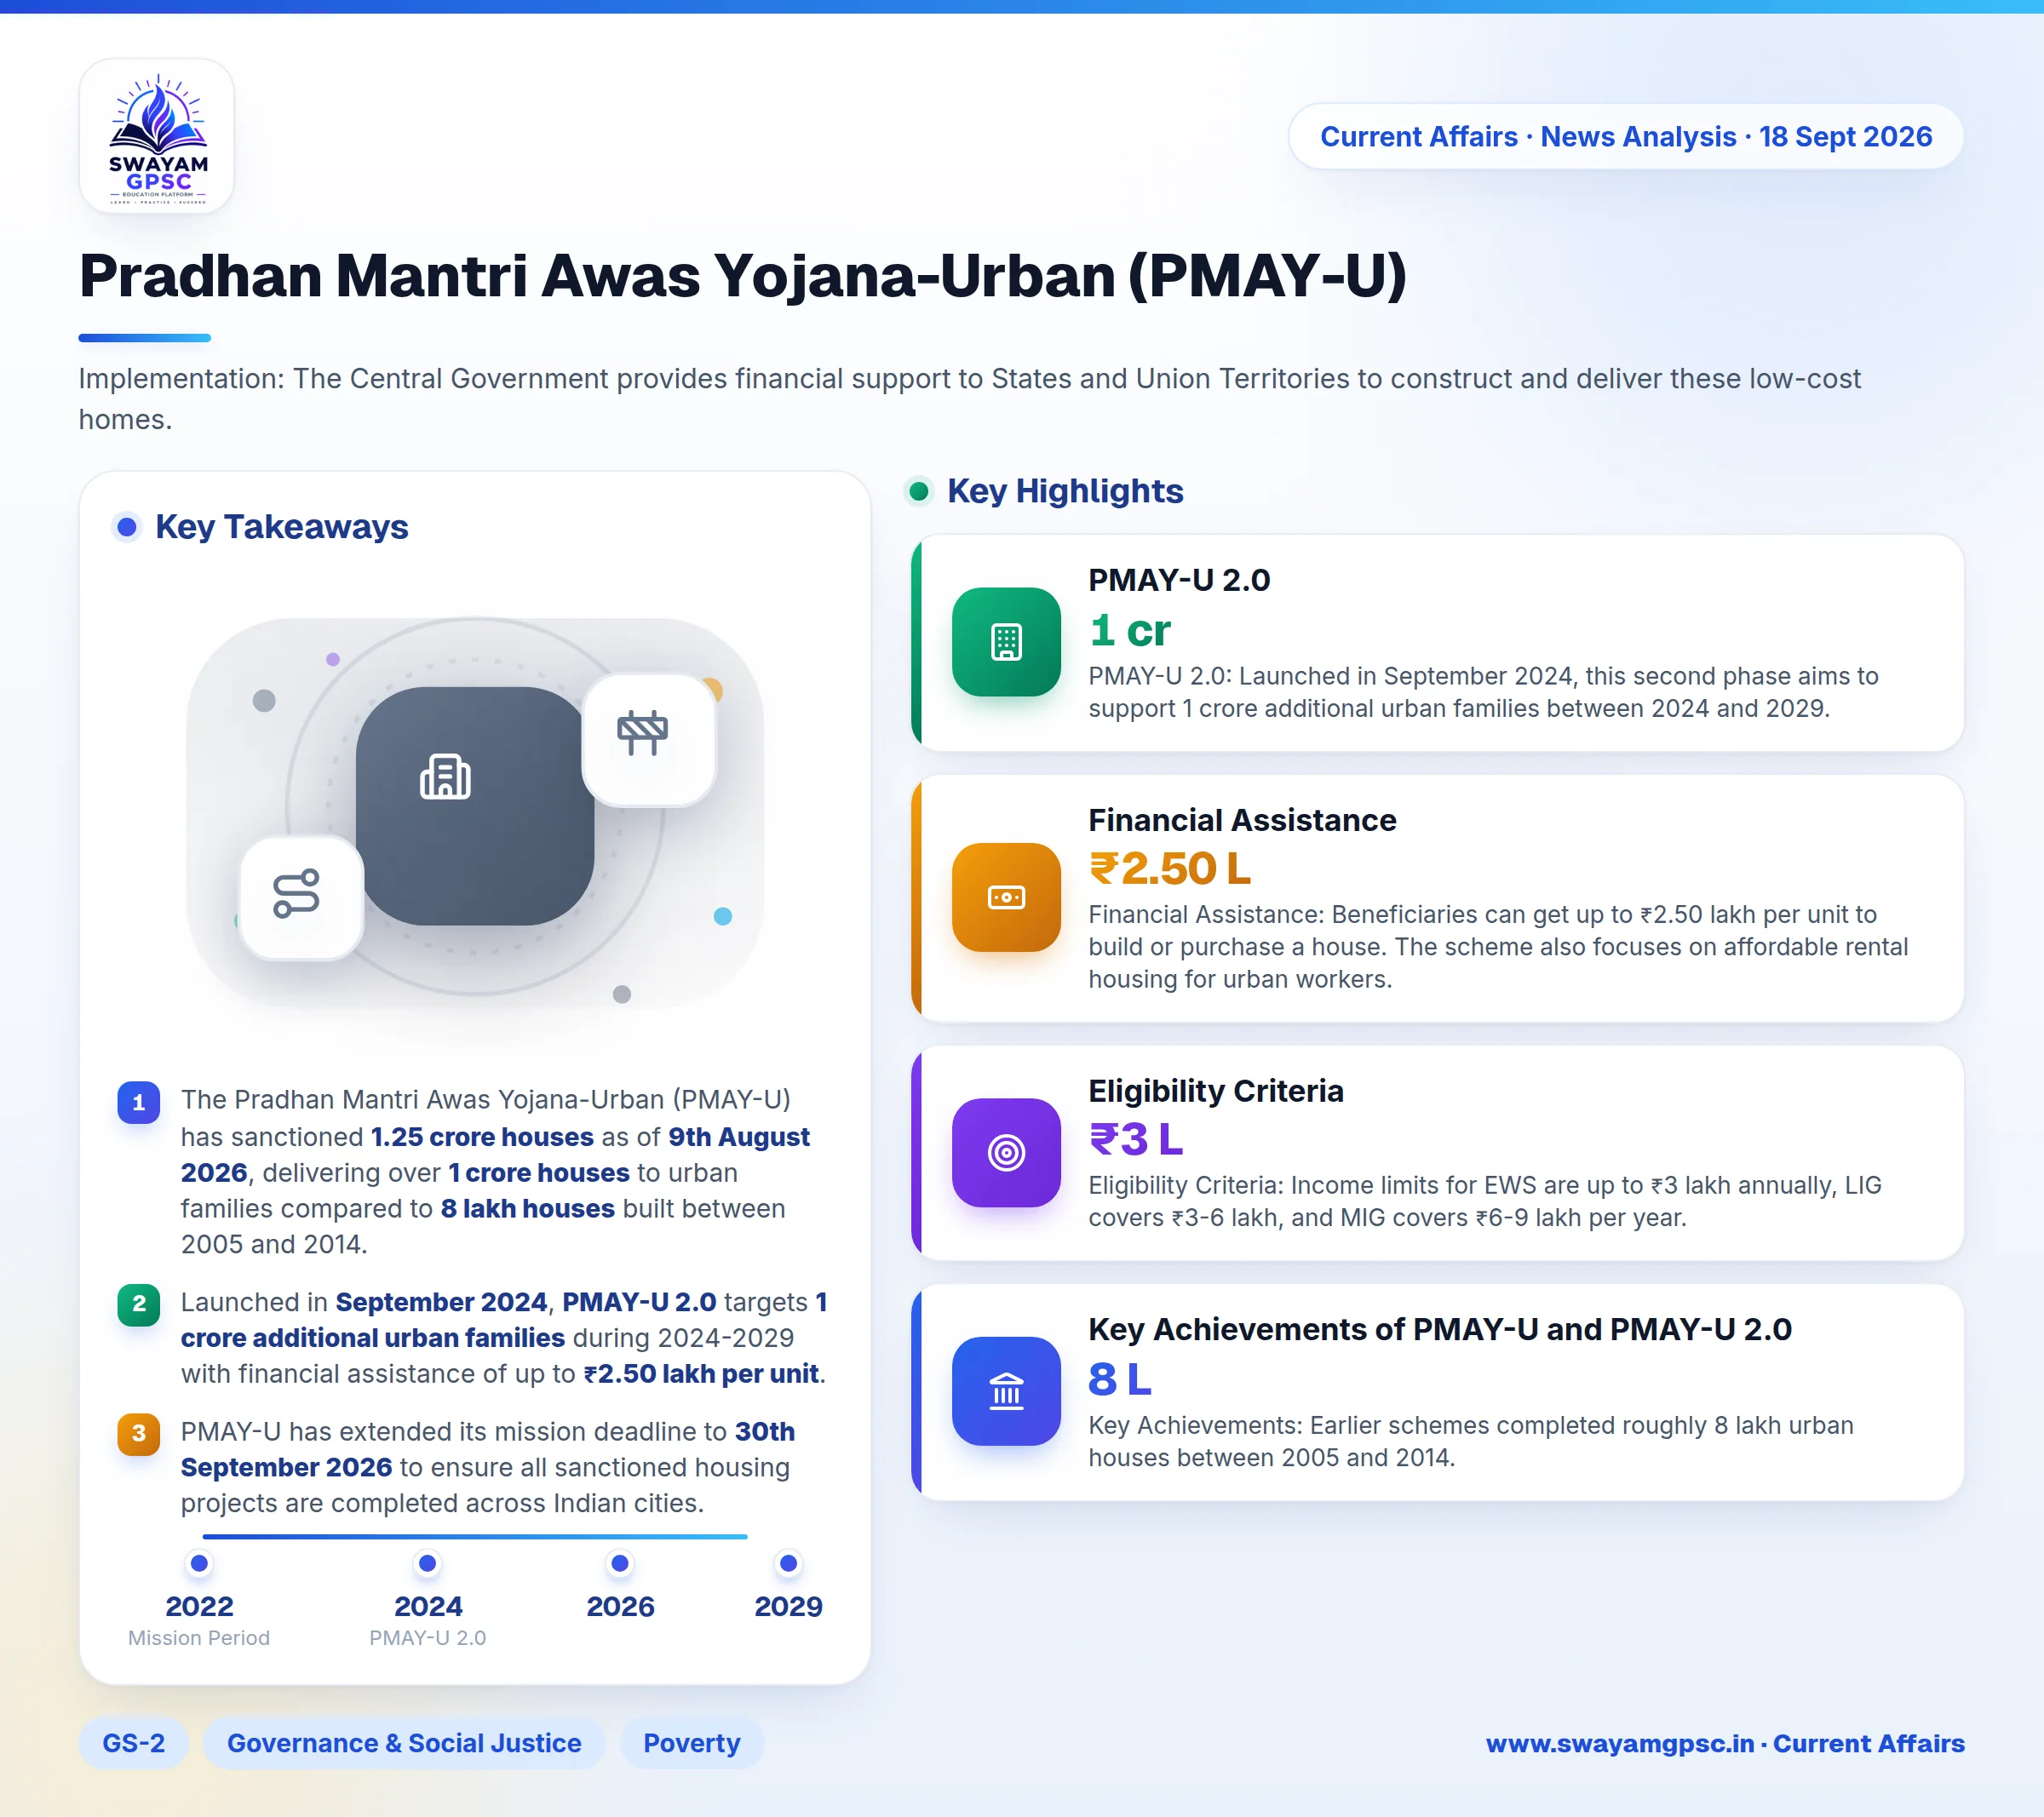Image resolution: width=2044 pixels, height=1817 pixels.
Task: Click the 'Mission Period' timeline label
Action: 199,1638
